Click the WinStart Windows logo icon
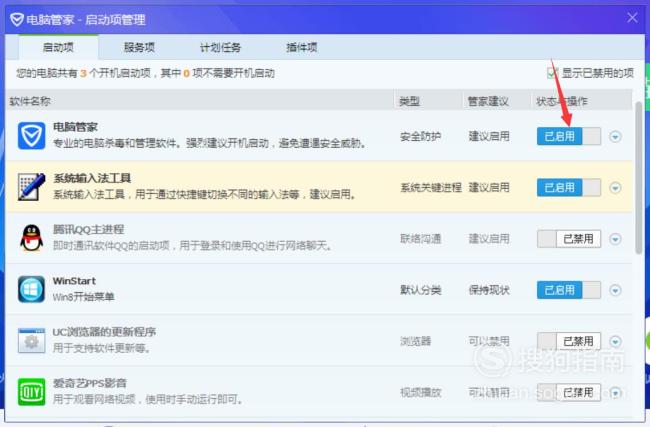Screen dimensions: 650x427 (x=32, y=289)
